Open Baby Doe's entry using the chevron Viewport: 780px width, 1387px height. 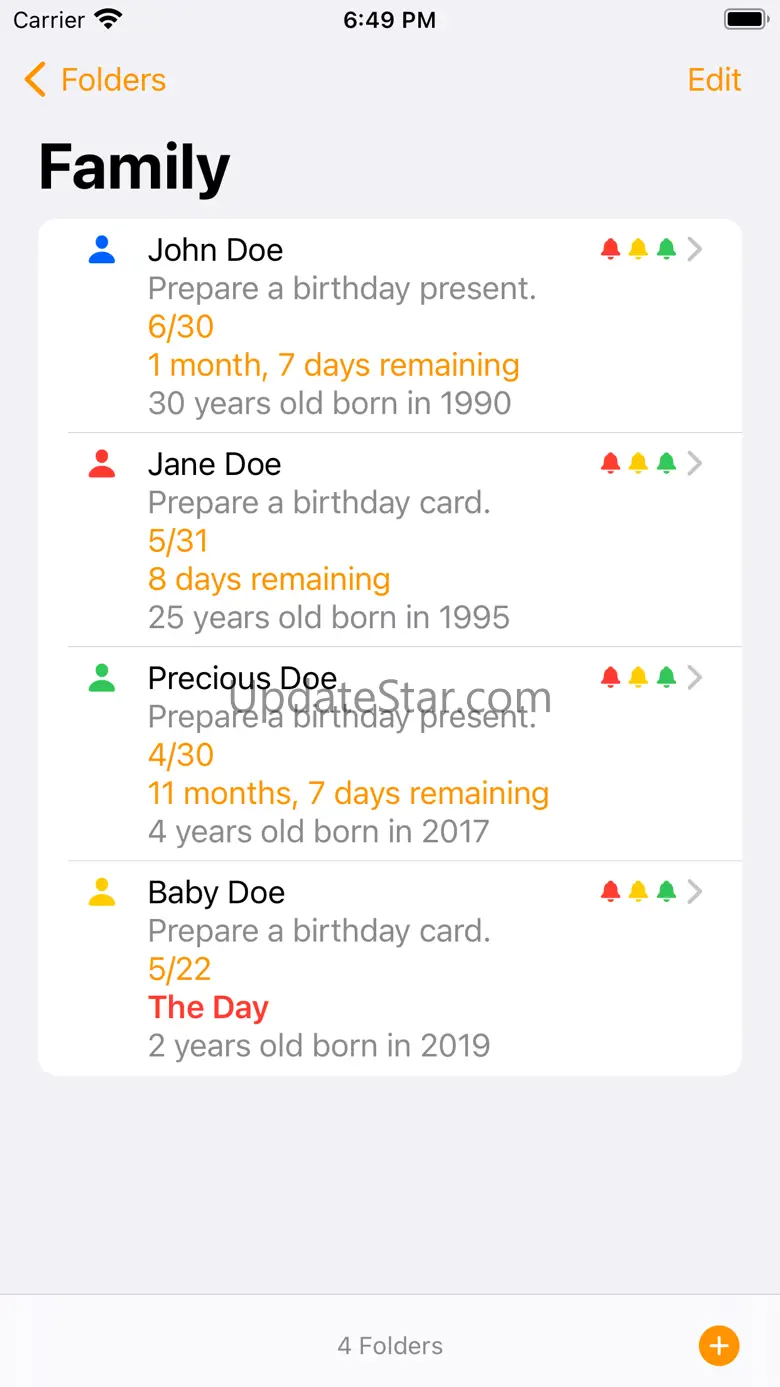click(695, 891)
